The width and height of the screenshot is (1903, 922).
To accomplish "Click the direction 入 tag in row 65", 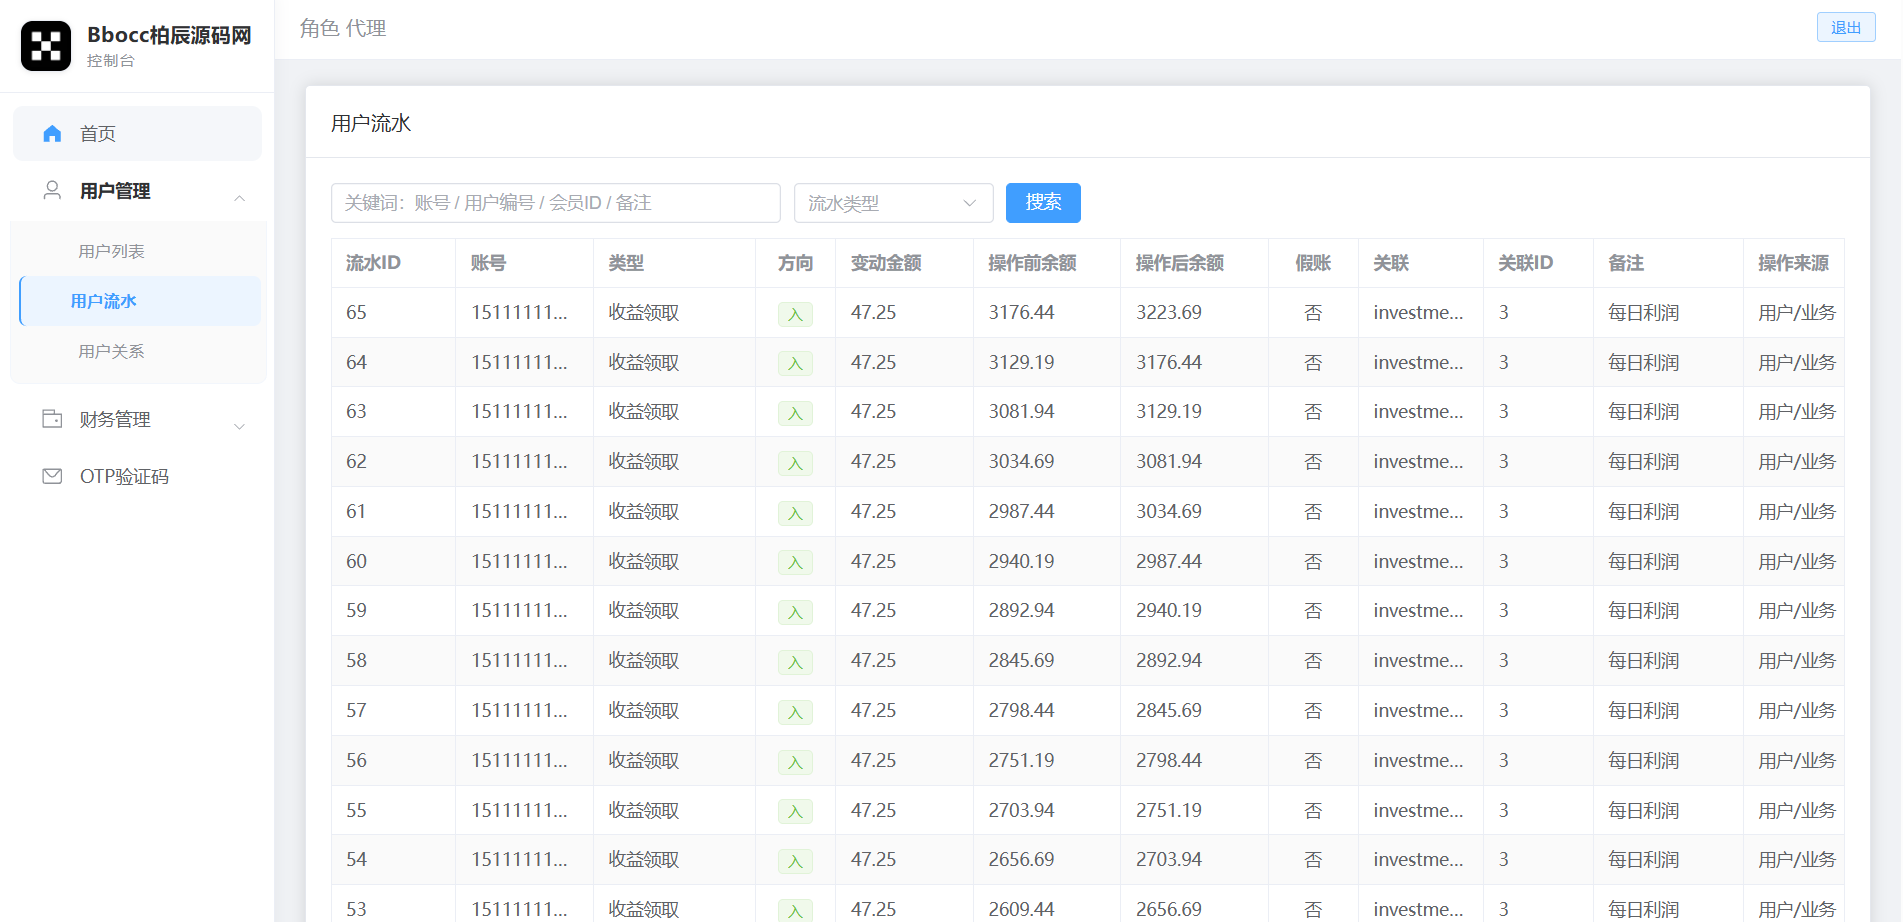I will click(795, 314).
